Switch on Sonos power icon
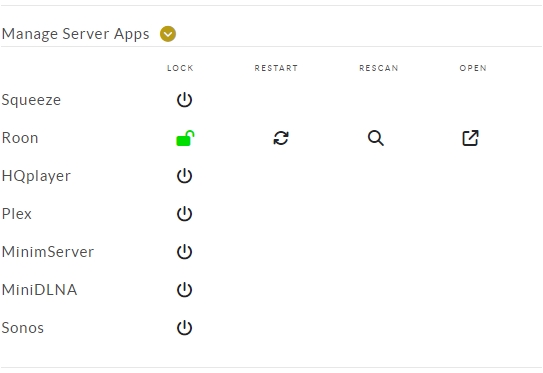The height and width of the screenshot is (373, 543). point(184,328)
